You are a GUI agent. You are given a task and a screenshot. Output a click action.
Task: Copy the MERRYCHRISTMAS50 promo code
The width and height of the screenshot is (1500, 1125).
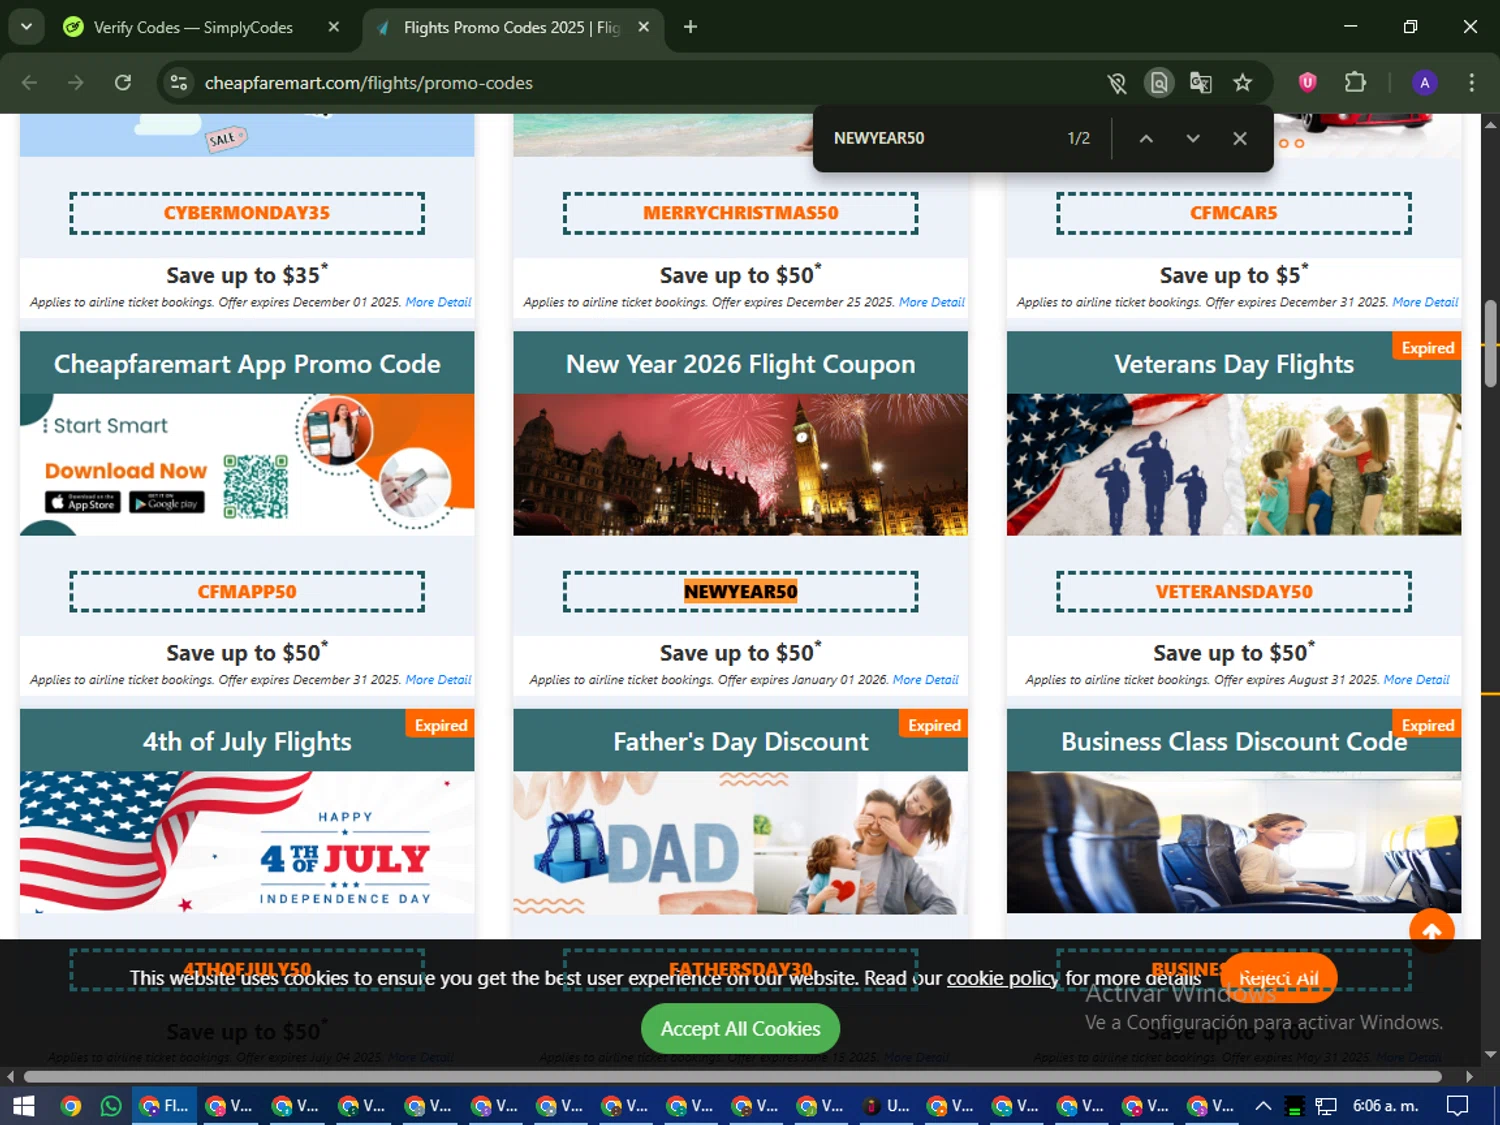point(741,213)
